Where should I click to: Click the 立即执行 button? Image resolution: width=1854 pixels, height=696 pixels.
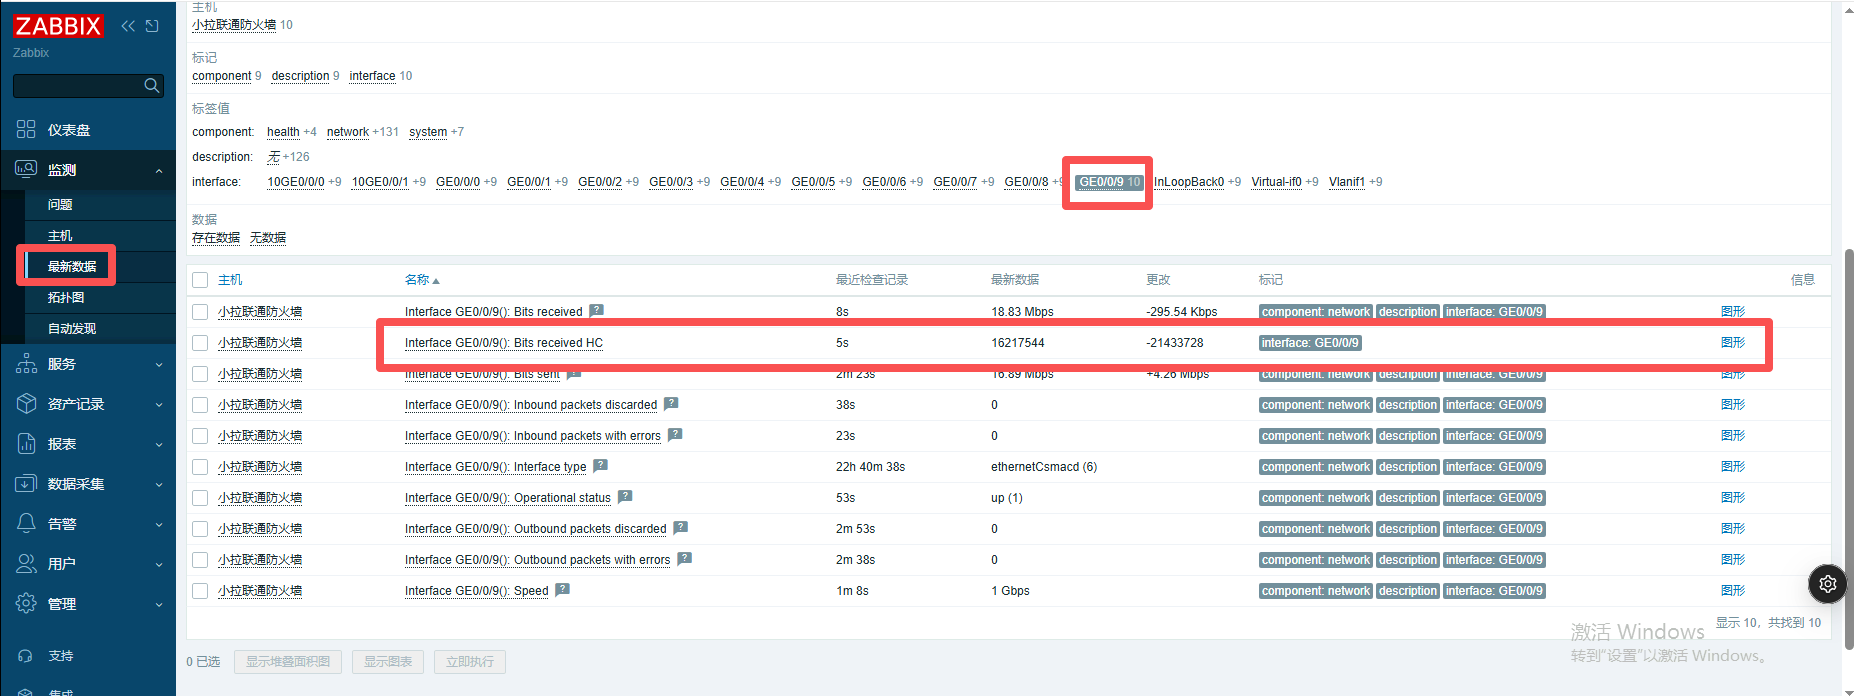coord(470,662)
